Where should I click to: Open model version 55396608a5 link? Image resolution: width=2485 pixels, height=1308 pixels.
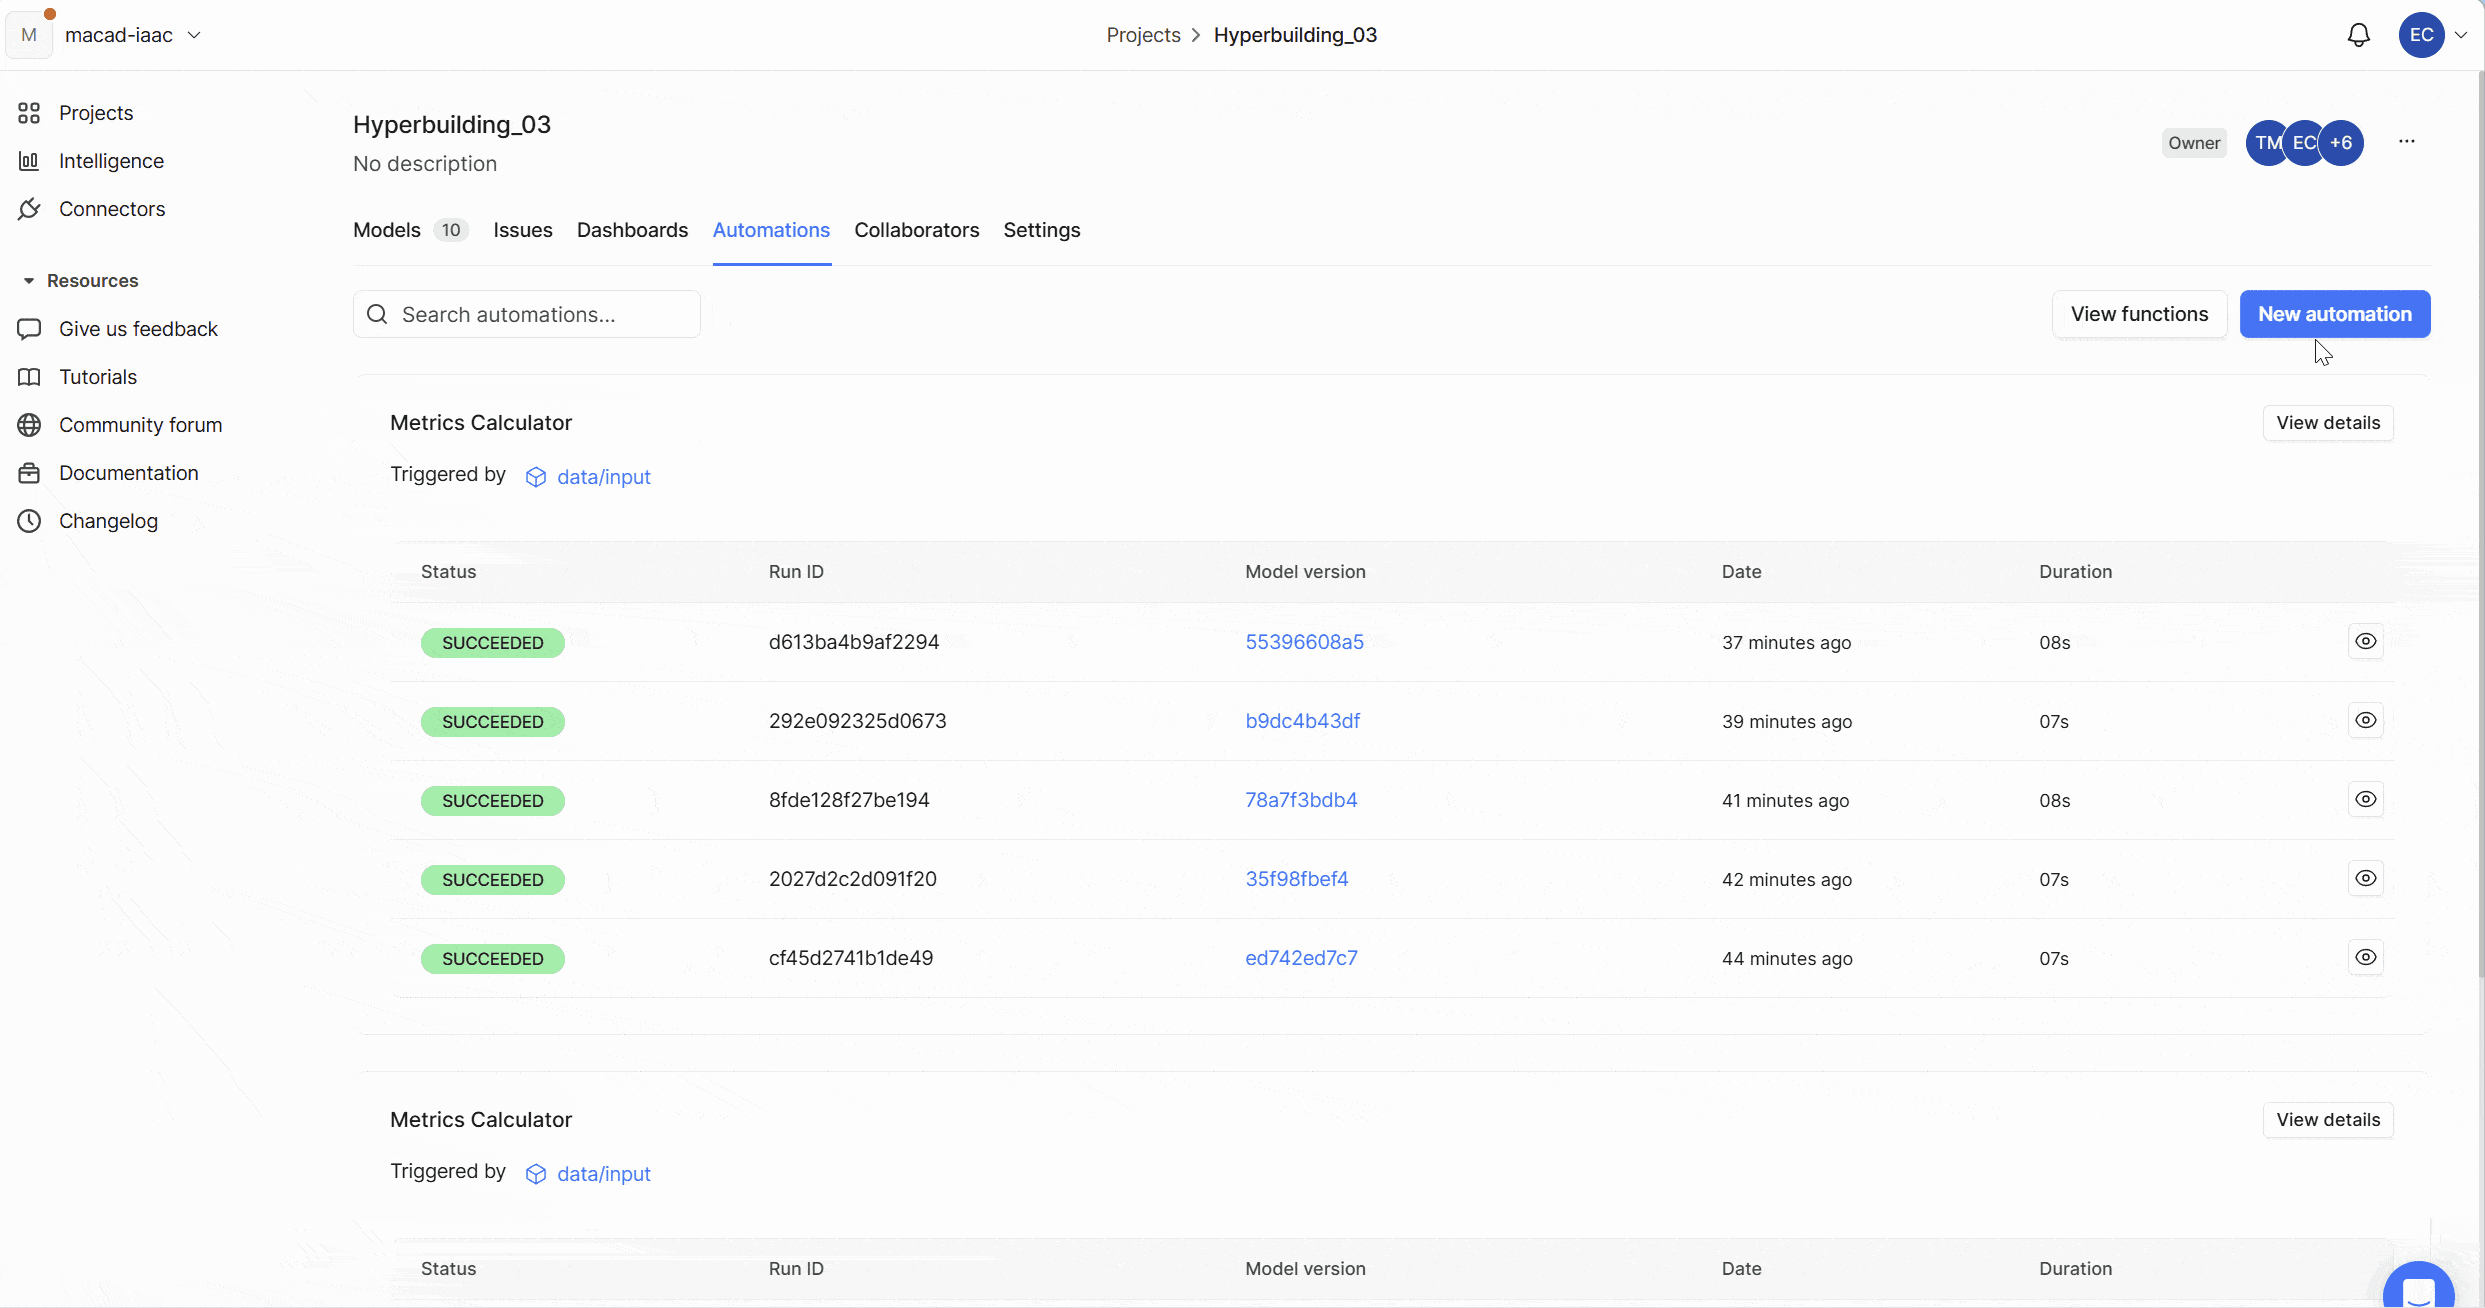tap(1304, 642)
